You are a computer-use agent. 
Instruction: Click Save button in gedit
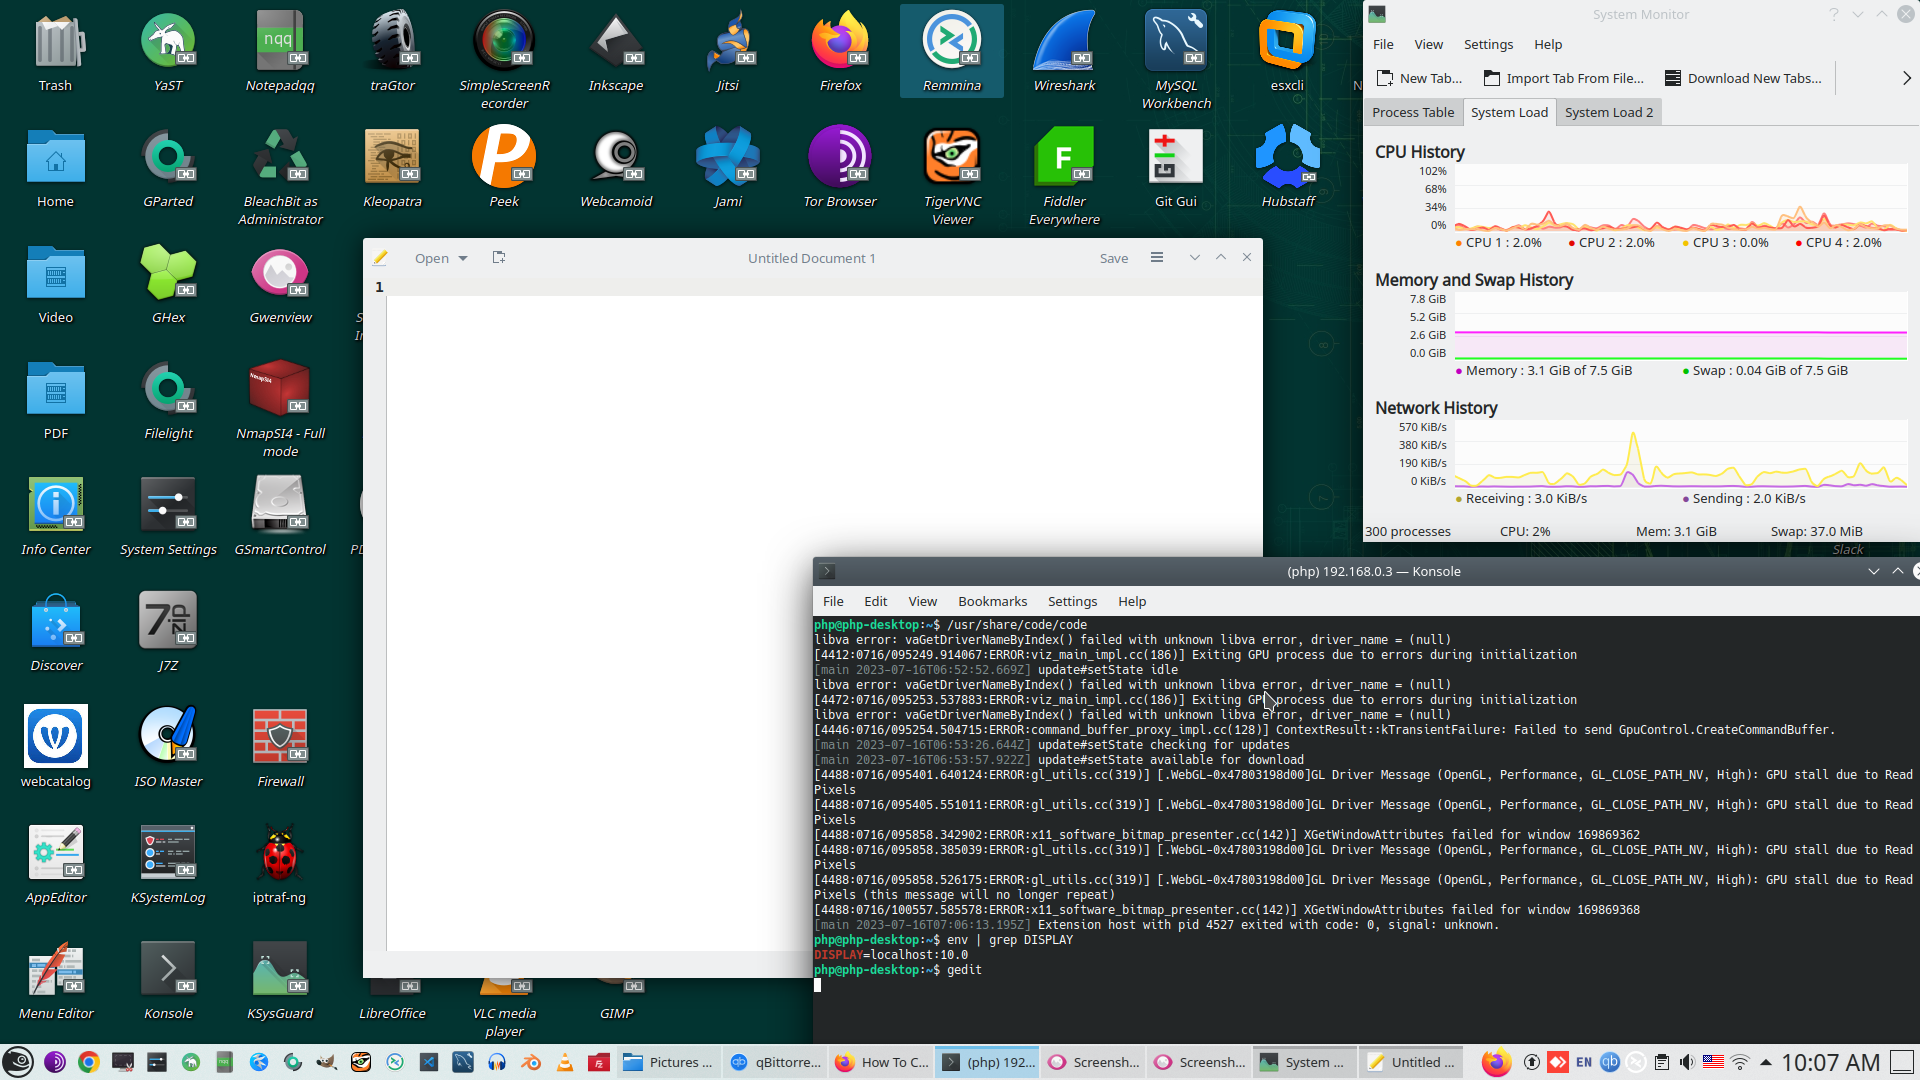pyautogui.click(x=1114, y=258)
